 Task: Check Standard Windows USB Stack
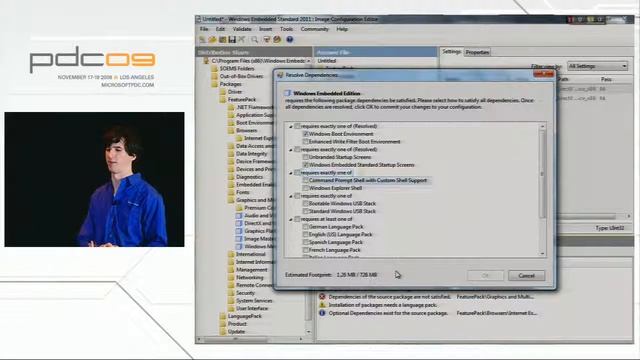[305, 211]
